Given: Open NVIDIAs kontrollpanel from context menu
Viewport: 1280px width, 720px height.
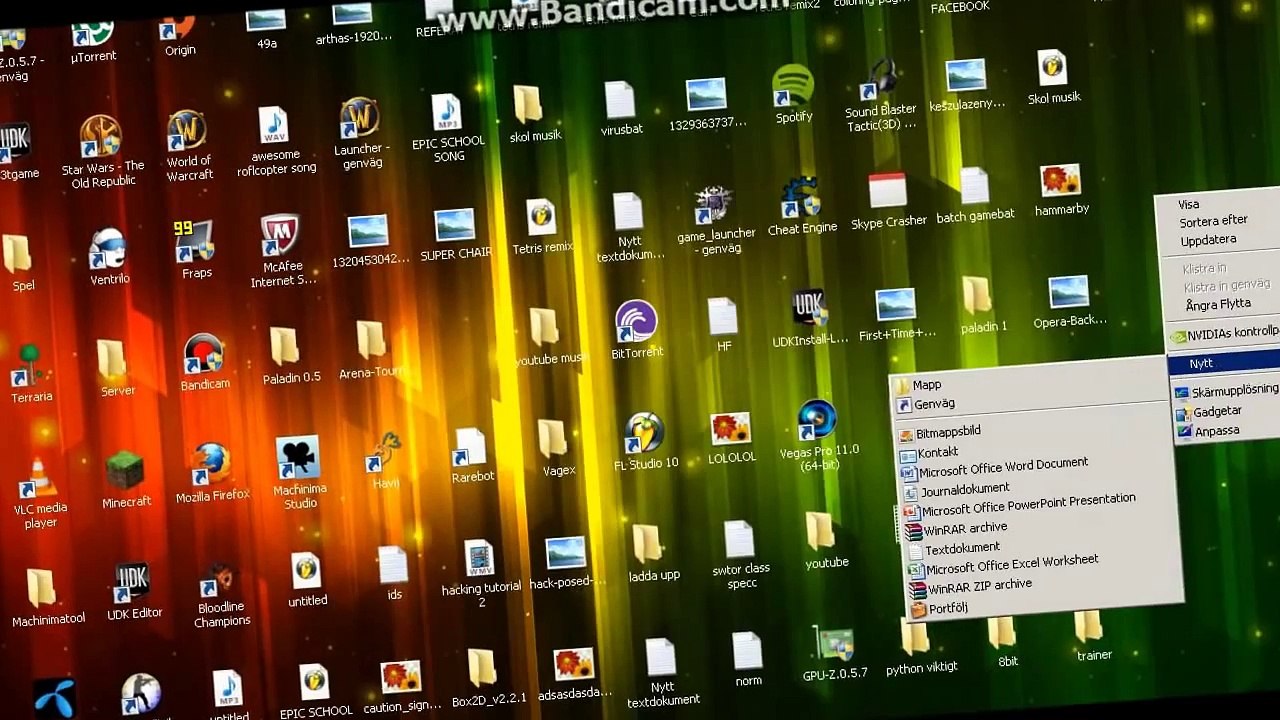Looking at the screenshot, I should (1226, 334).
